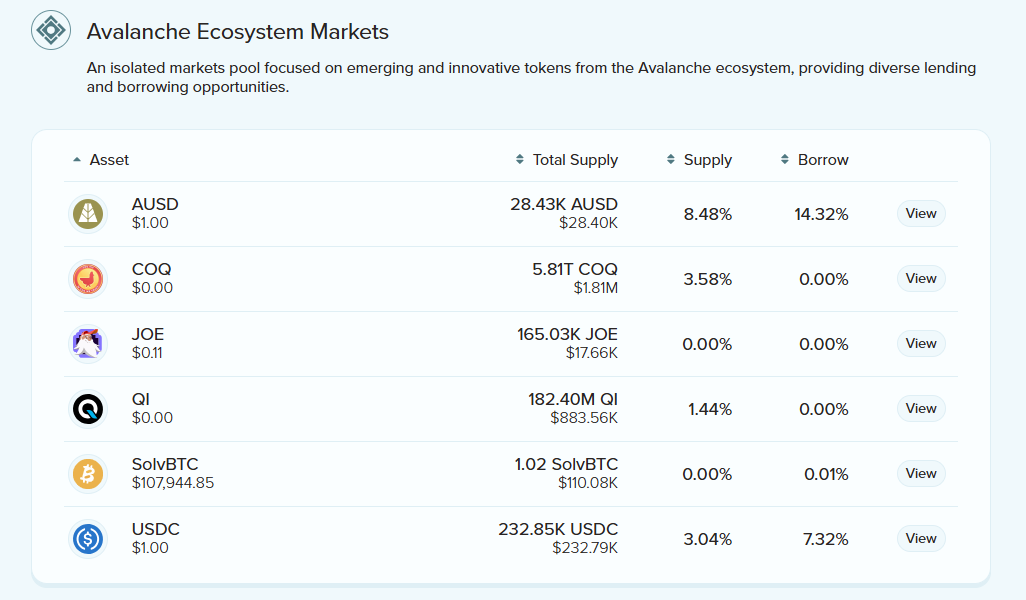Click the $107,944.85 SolvBTC price
This screenshot has height=600, width=1026.
(x=173, y=483)
